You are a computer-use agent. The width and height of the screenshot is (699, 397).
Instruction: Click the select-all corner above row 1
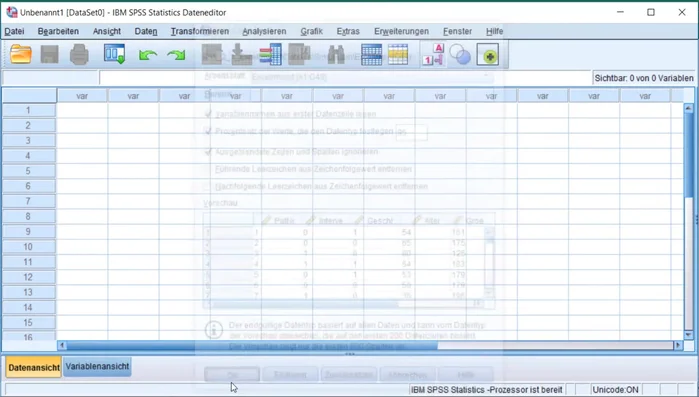point(29,95)
